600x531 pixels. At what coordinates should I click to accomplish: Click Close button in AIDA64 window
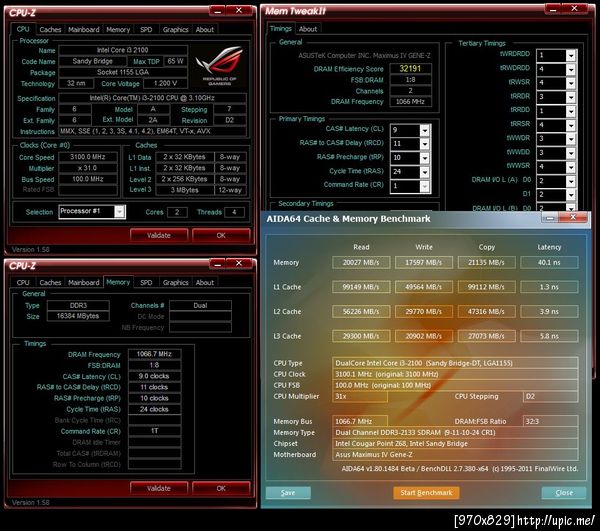pos(564,493)
